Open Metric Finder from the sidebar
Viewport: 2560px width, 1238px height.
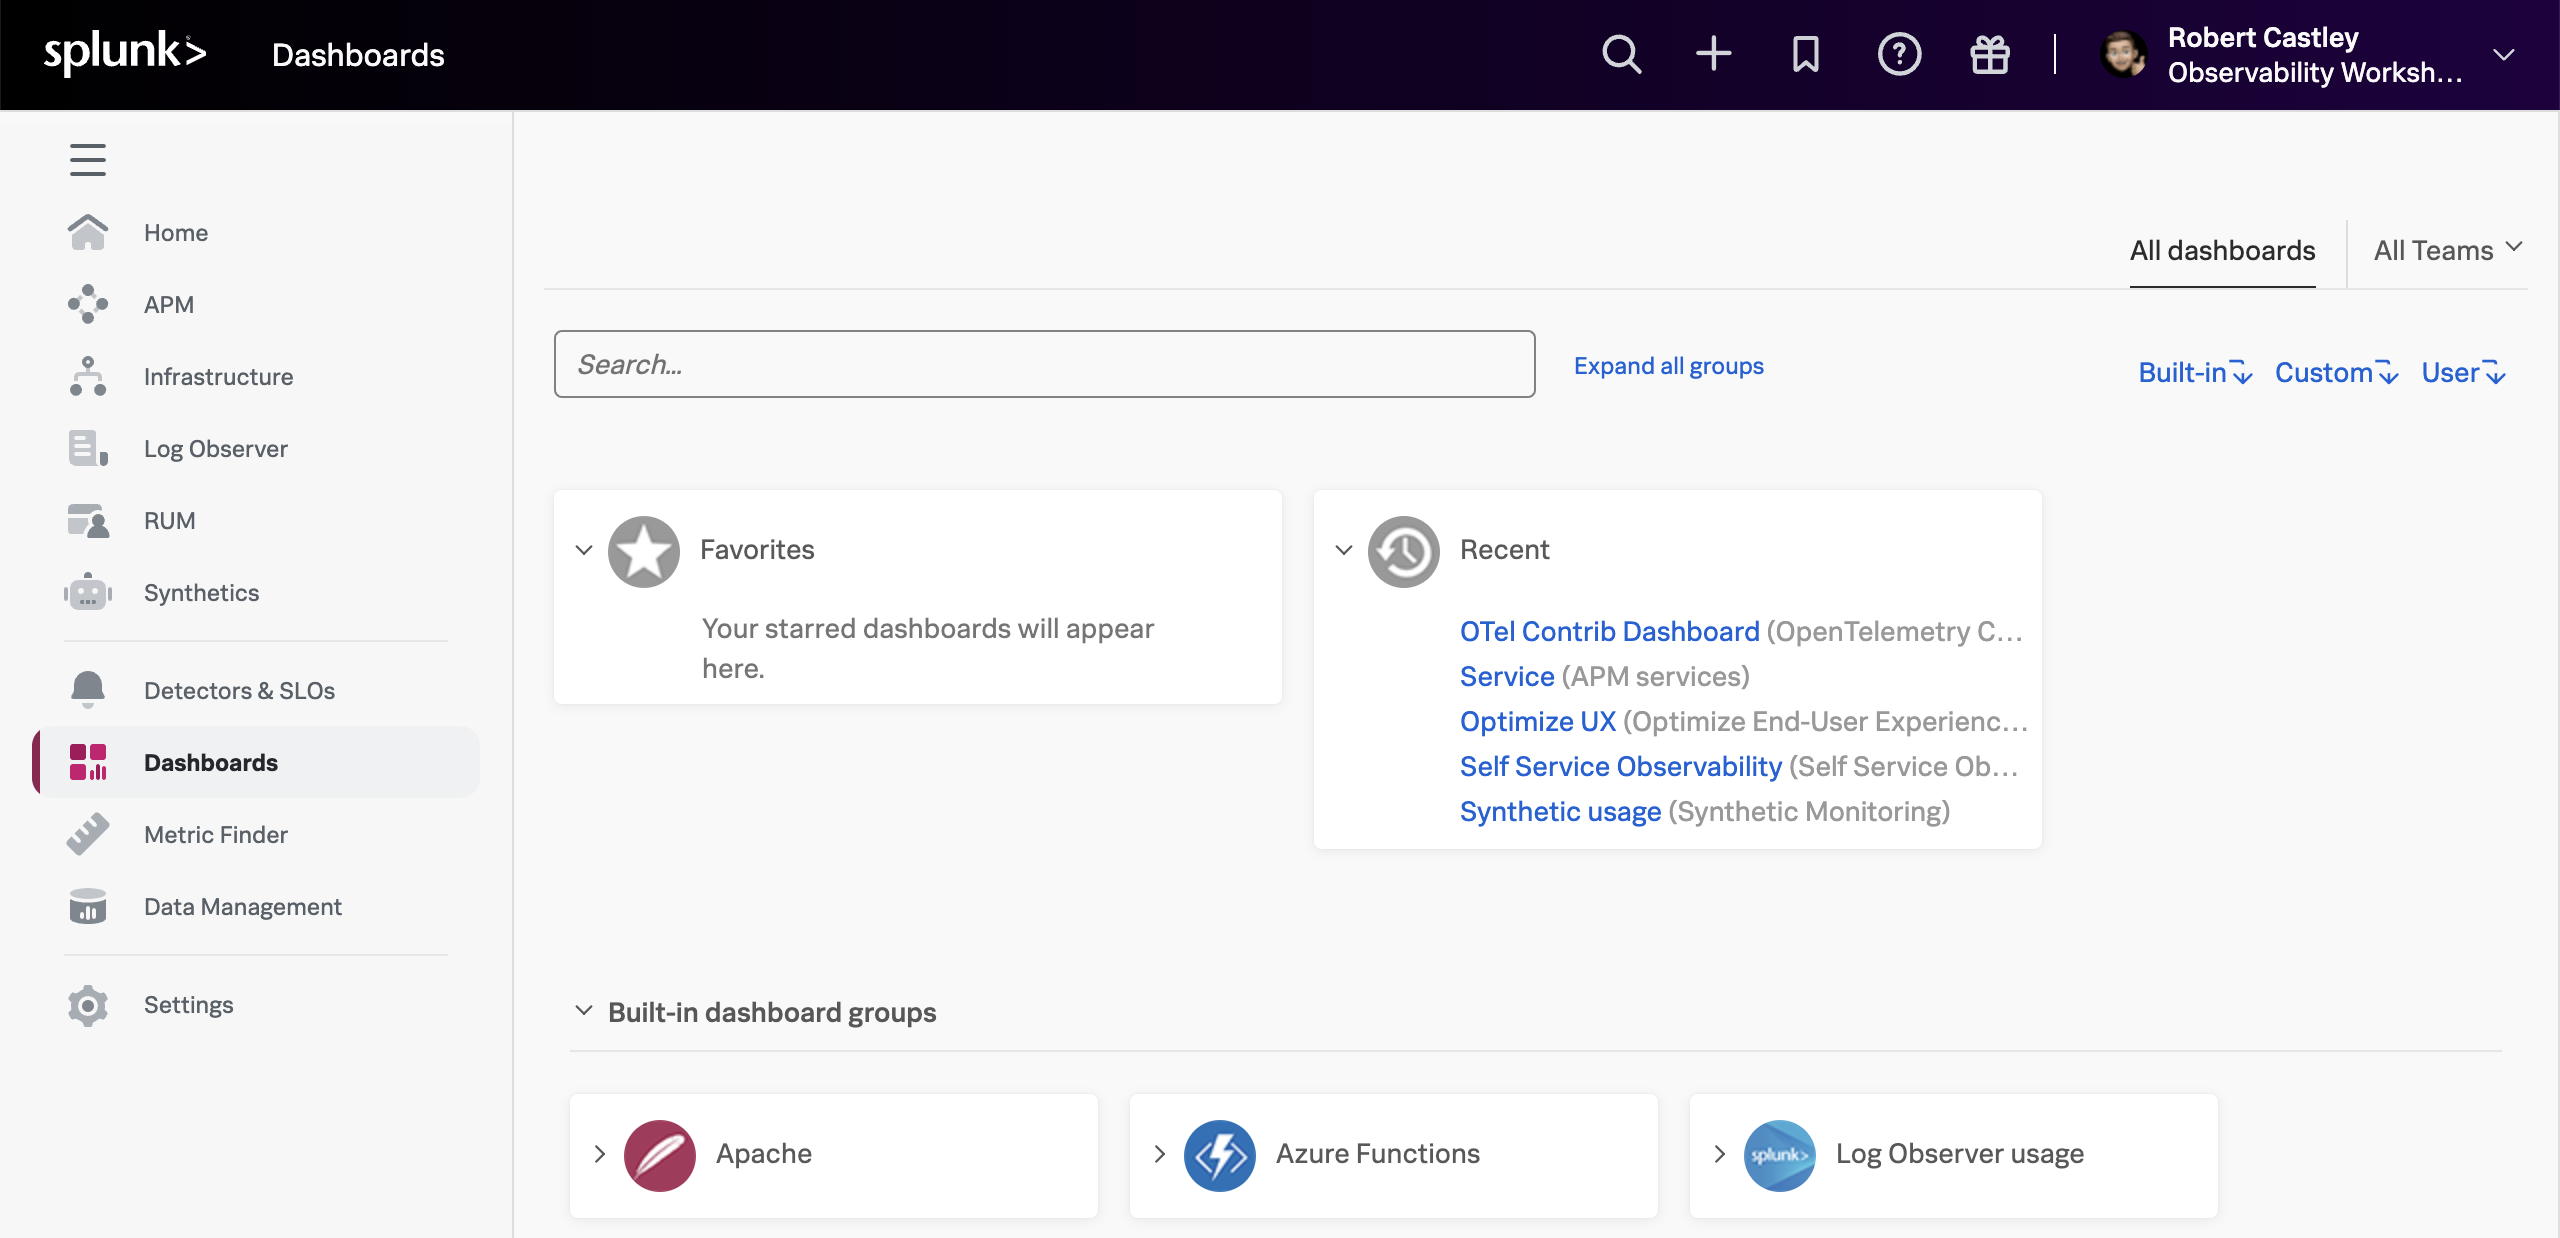tap(214, 834)
